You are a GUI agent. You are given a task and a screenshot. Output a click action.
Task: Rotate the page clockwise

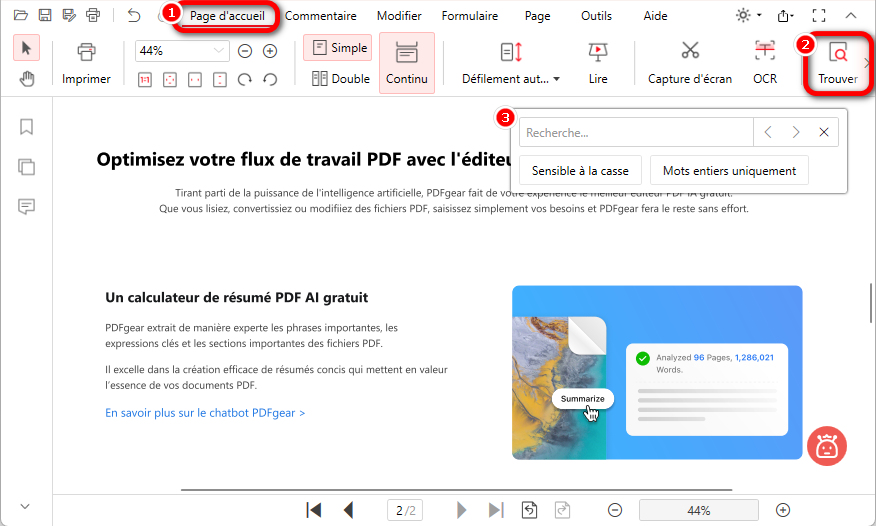pos(245,80)
